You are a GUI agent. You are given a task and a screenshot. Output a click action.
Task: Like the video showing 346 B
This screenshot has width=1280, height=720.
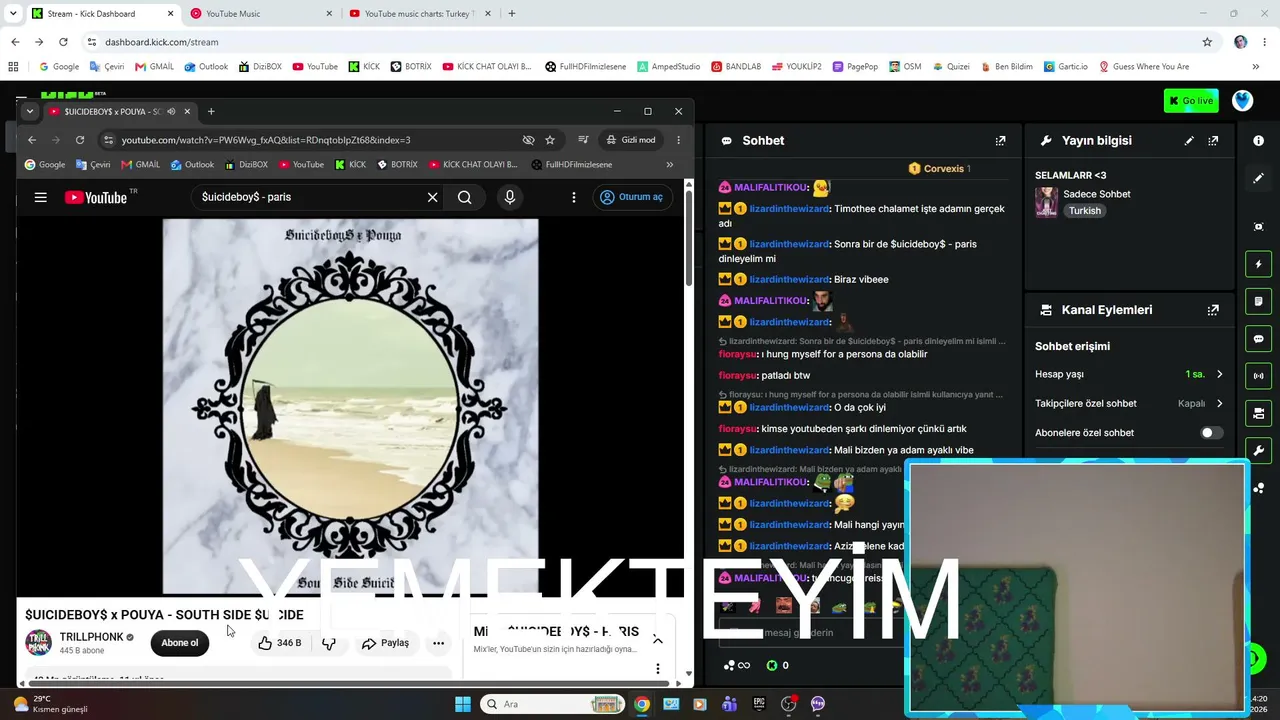(x=280, y=643)
